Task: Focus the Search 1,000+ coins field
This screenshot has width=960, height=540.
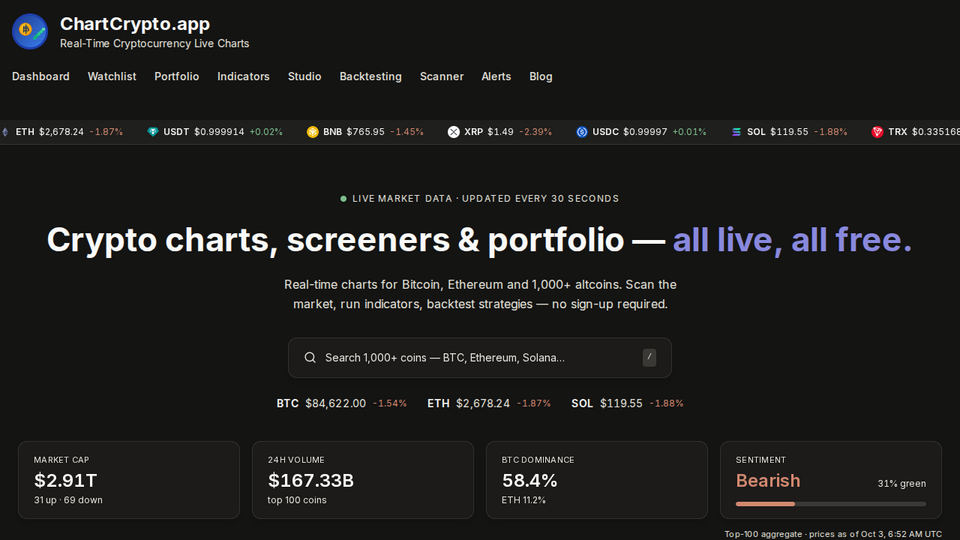Action: 479,358
